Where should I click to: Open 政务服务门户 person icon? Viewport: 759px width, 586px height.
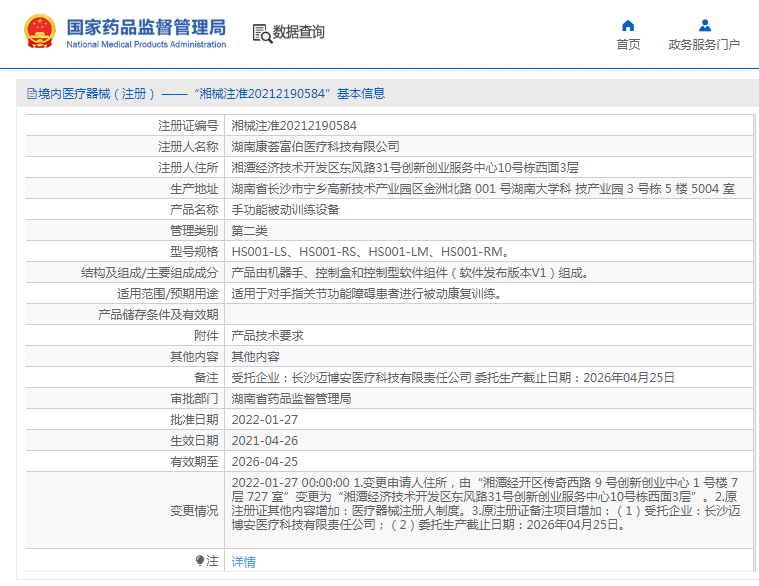click(705, 25)
